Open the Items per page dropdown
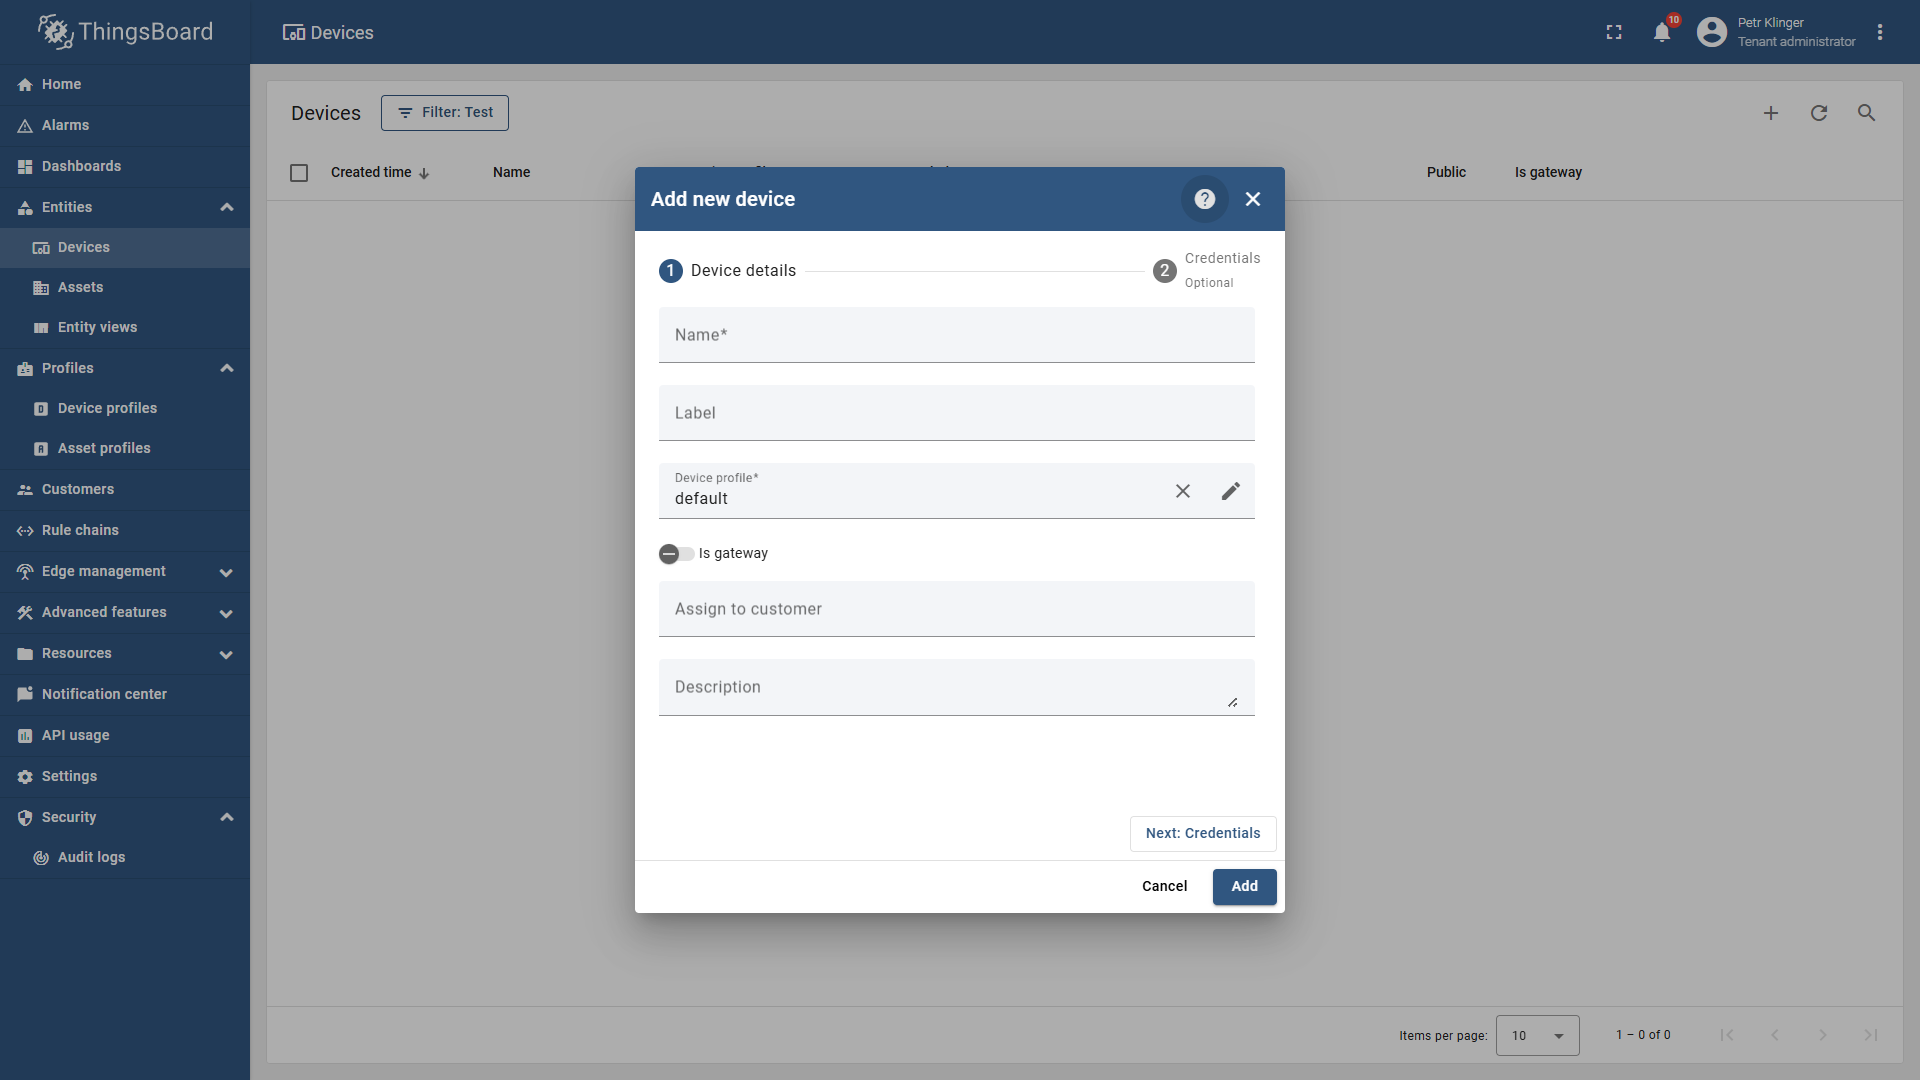 1537,1035
